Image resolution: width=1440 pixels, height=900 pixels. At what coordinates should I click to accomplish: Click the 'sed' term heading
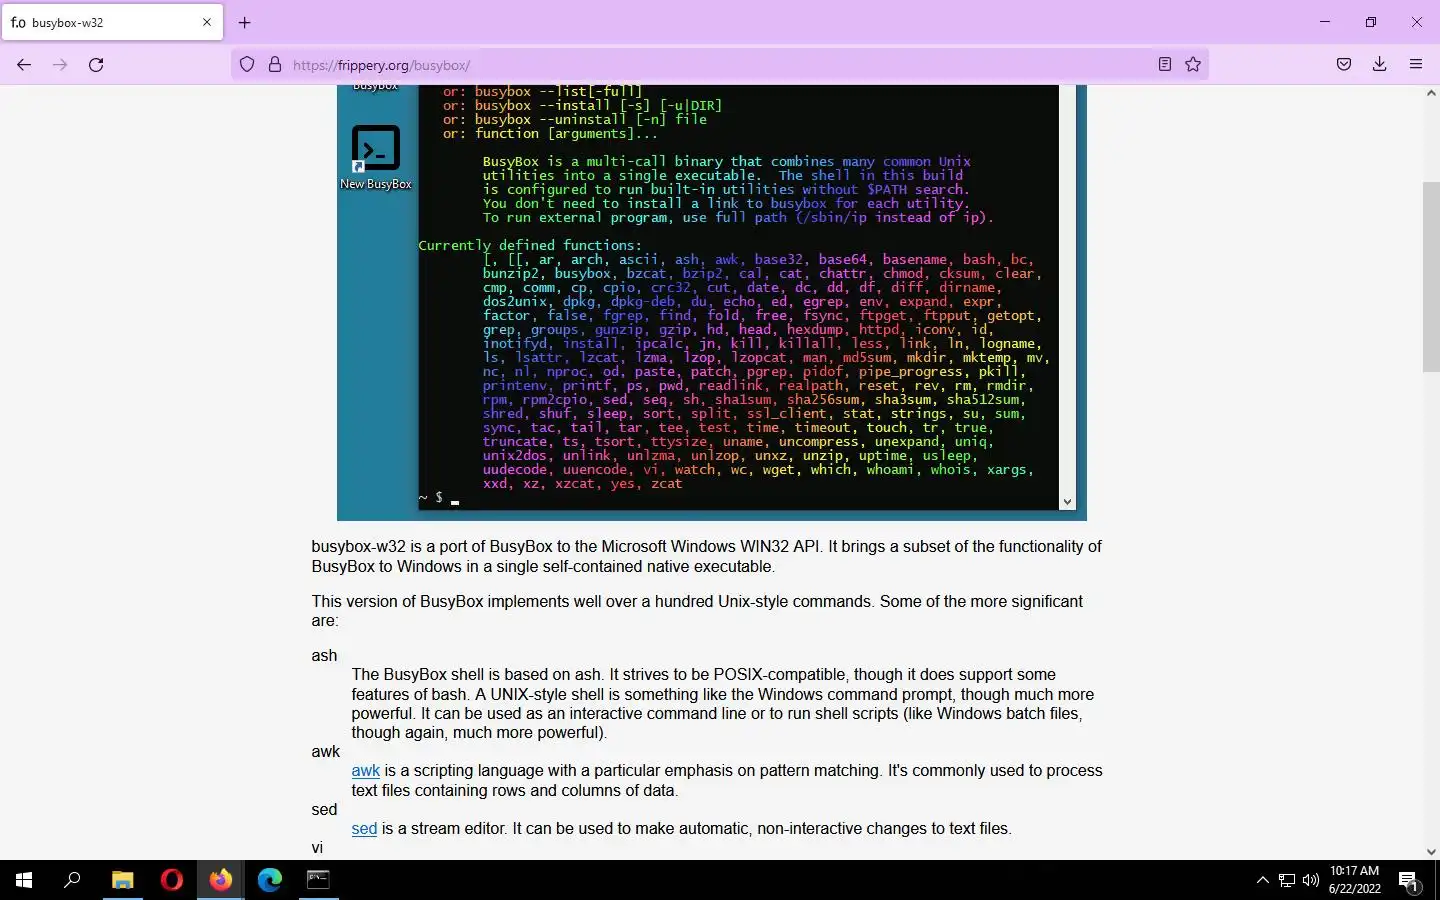pos(324,810)
